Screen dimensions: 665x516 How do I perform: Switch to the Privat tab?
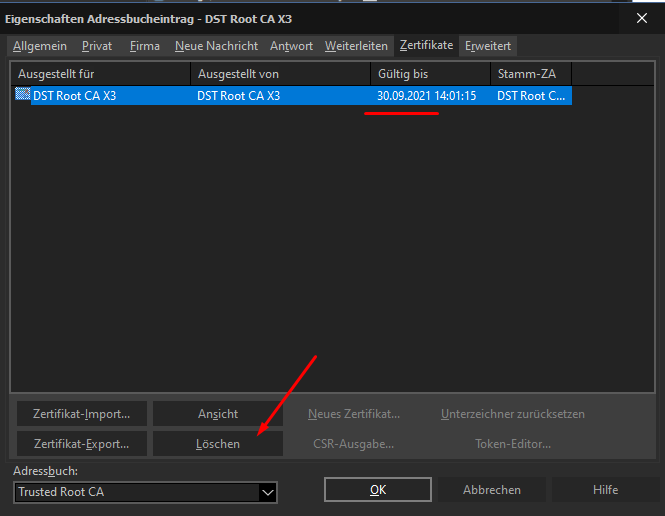point(97,46)
